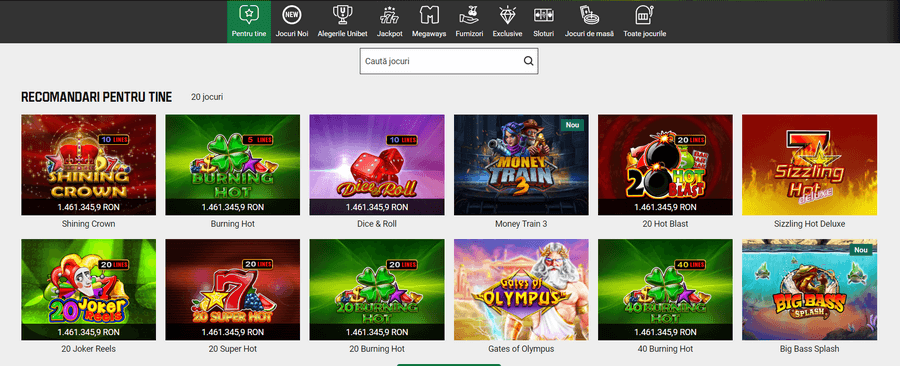900x366 pixels.
Task: Click the Money Train 3 title link
Action: coord(521,224)
